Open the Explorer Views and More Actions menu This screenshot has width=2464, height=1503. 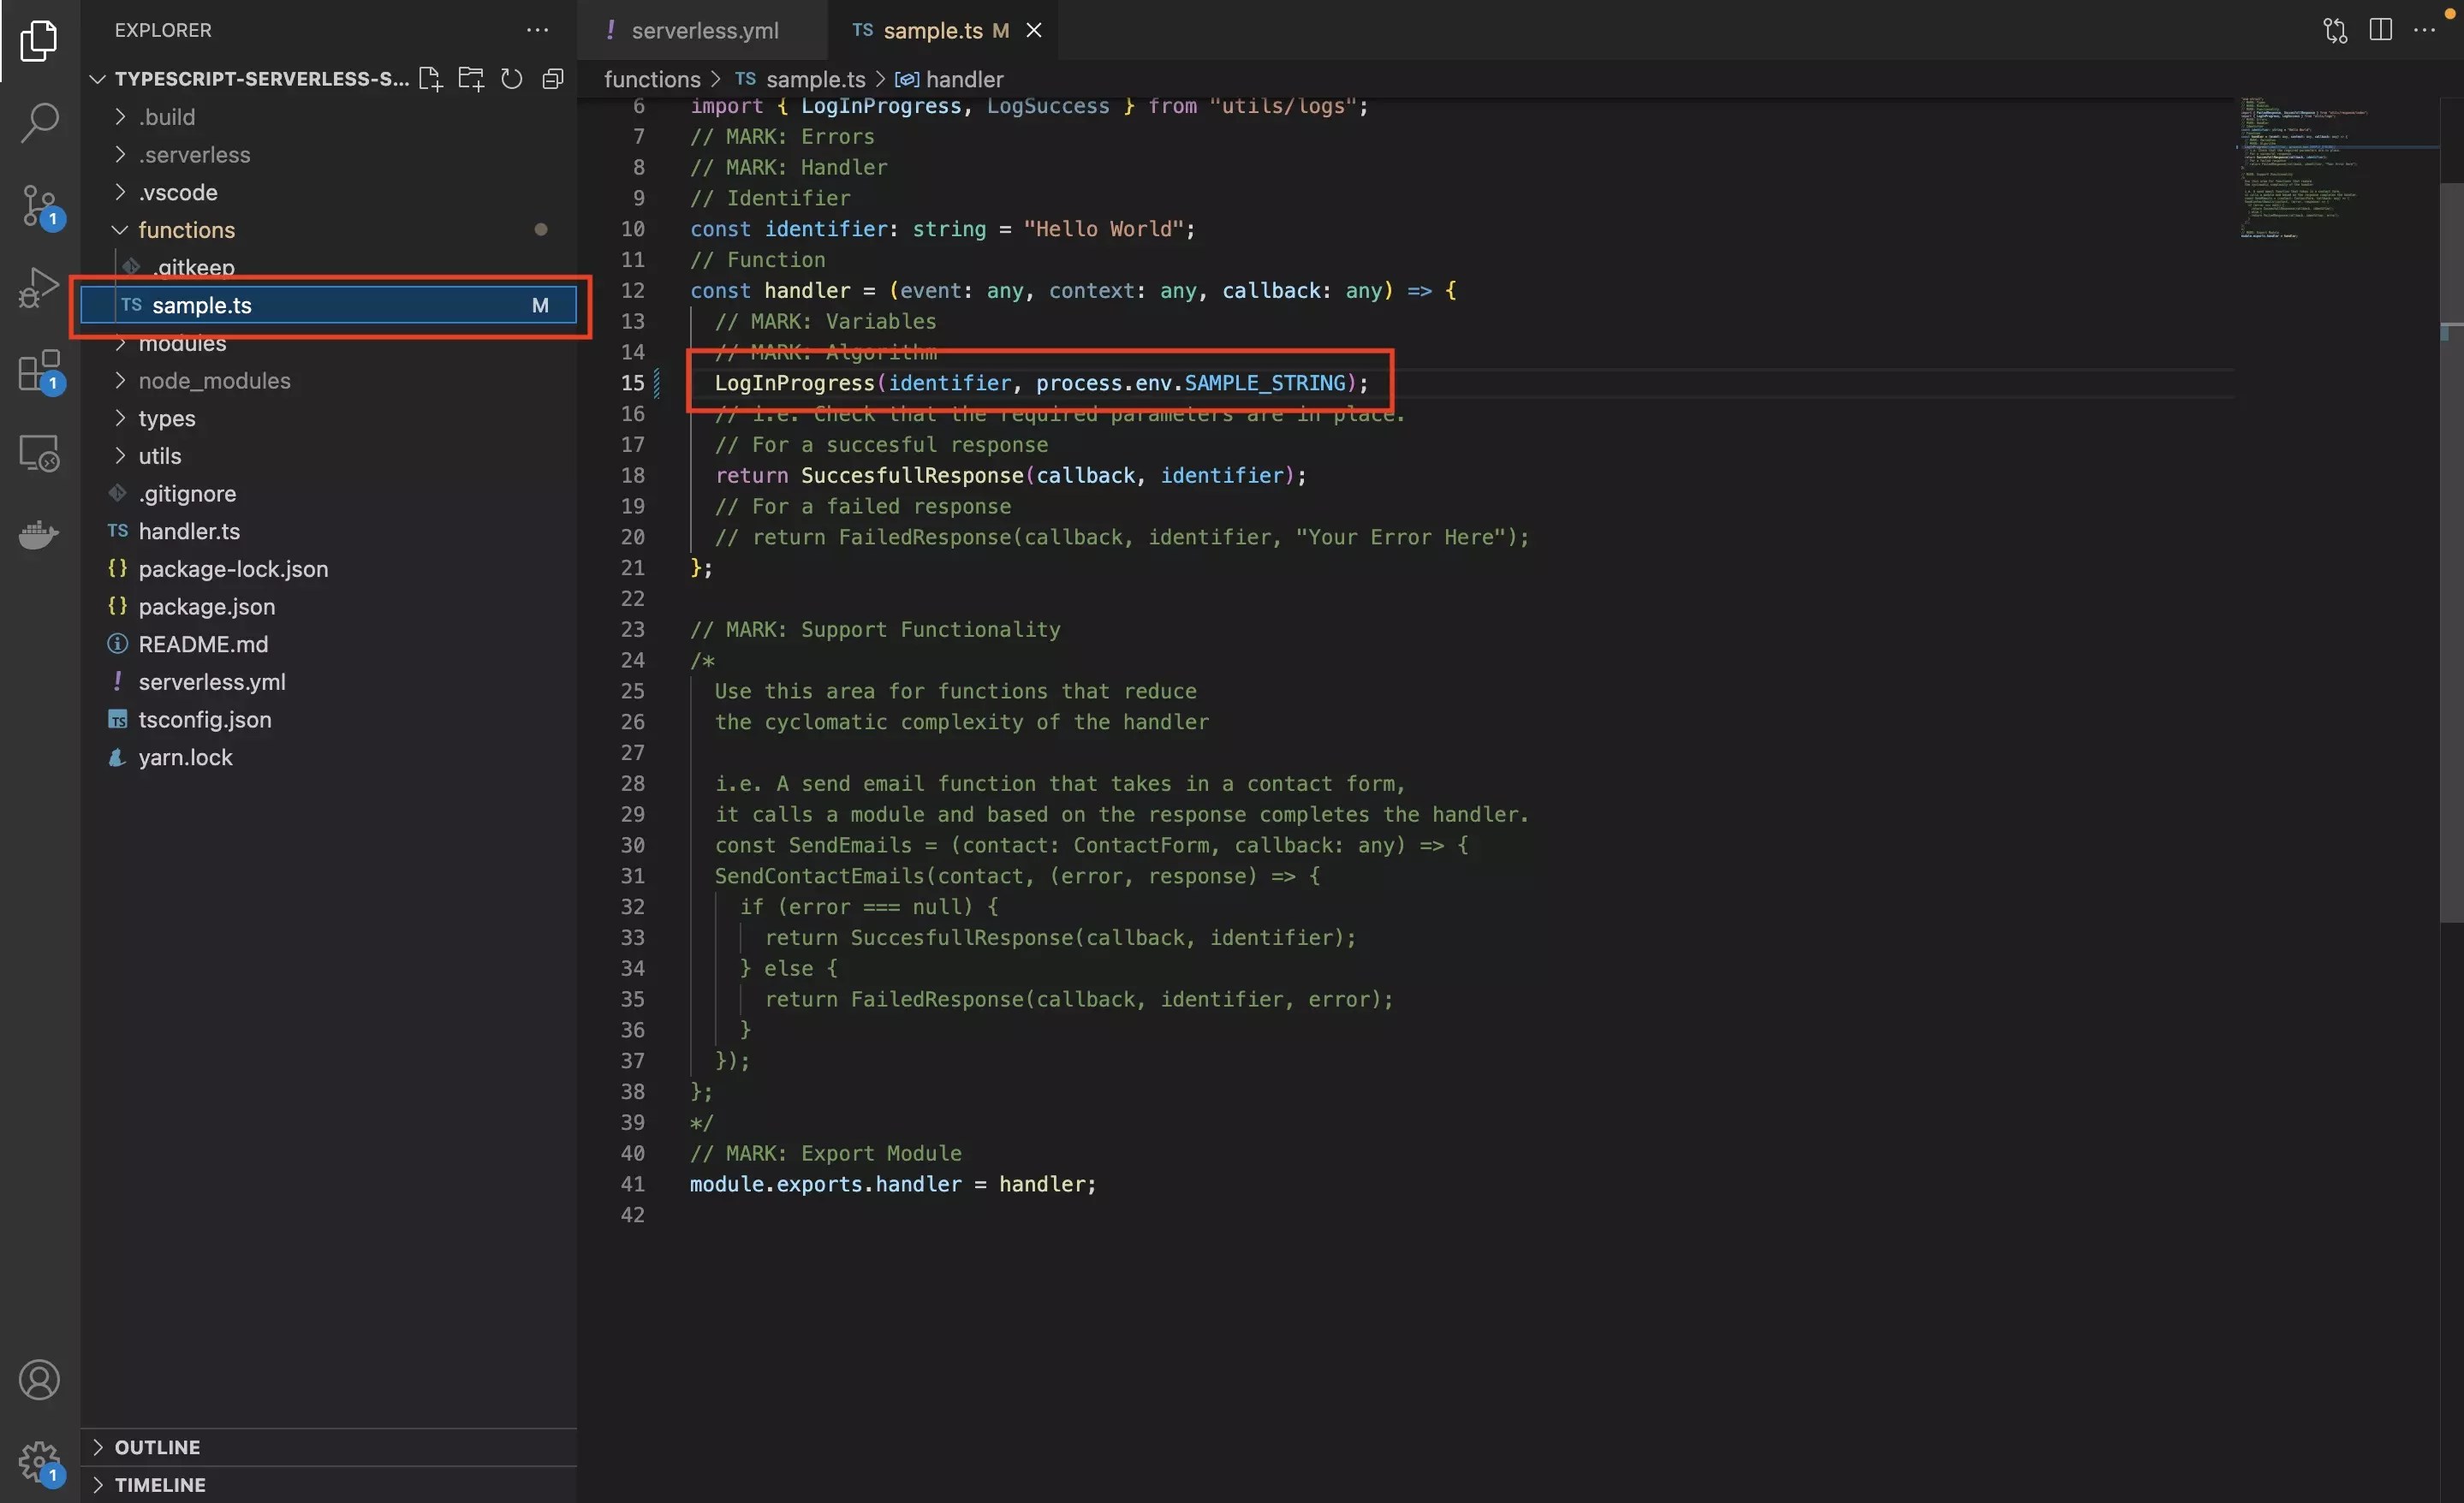pyautogui.click(x=537, y=30)
